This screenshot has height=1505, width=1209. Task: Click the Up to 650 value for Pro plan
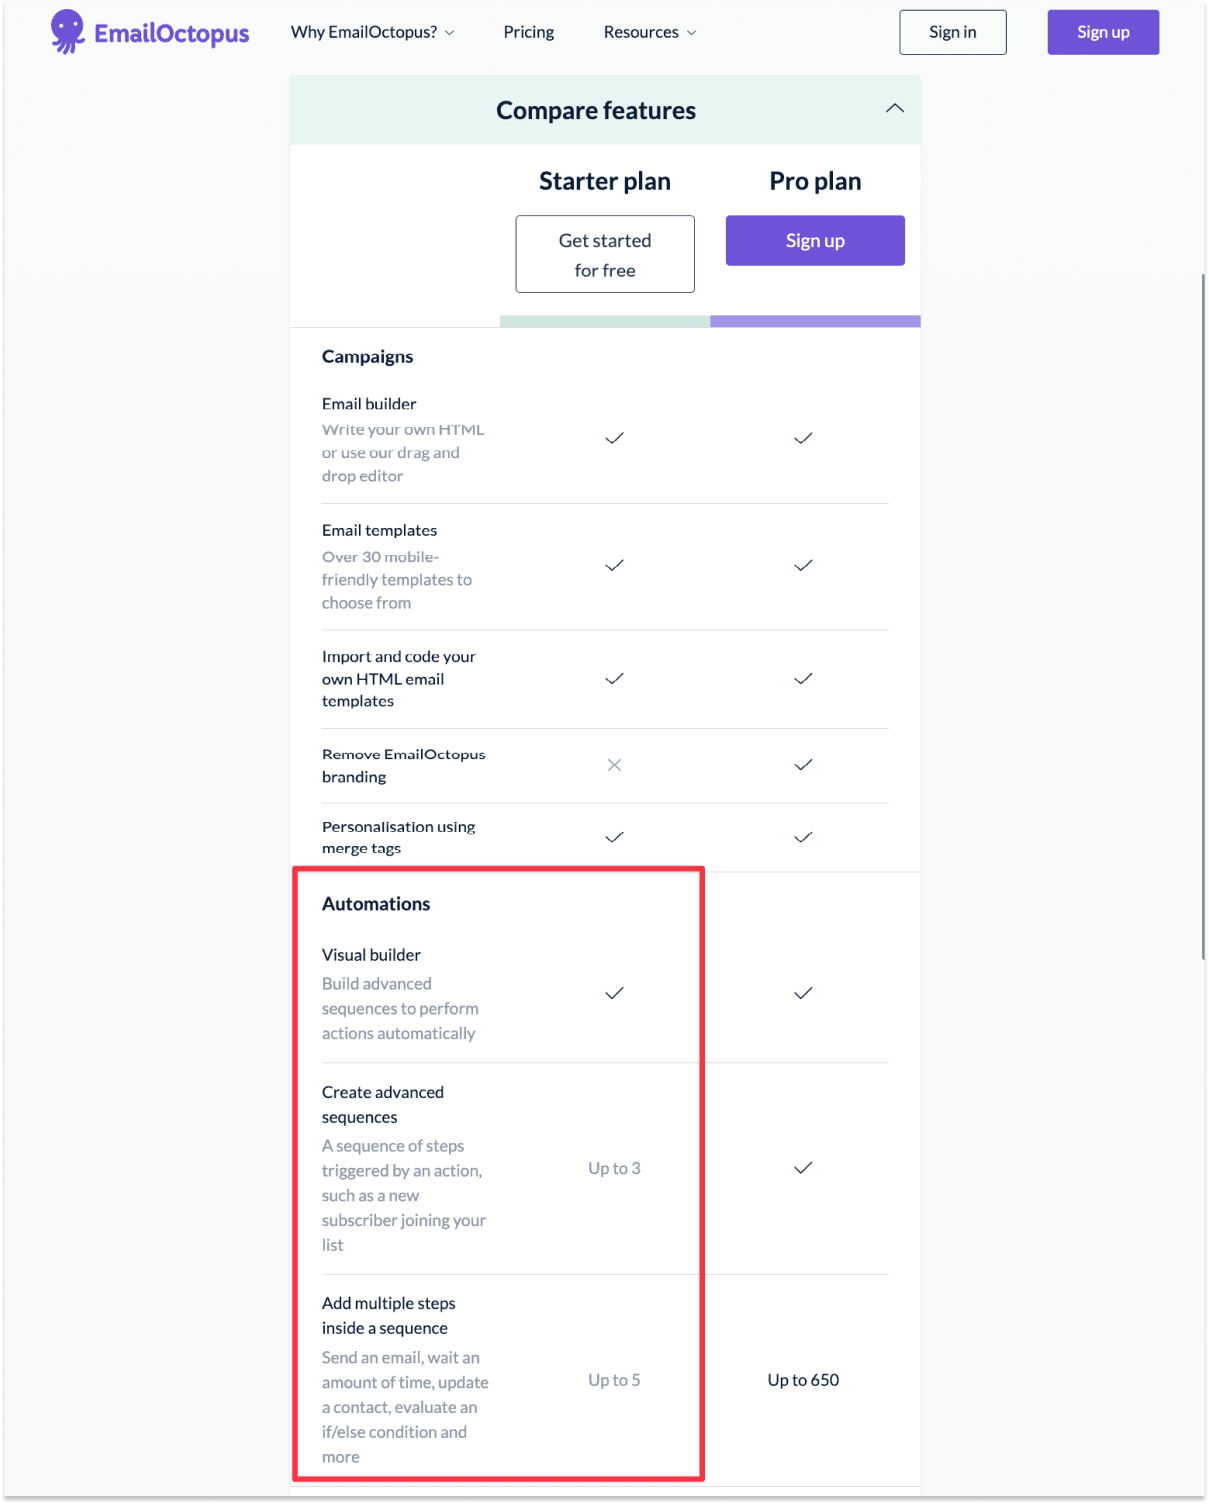click(802, 1379)
